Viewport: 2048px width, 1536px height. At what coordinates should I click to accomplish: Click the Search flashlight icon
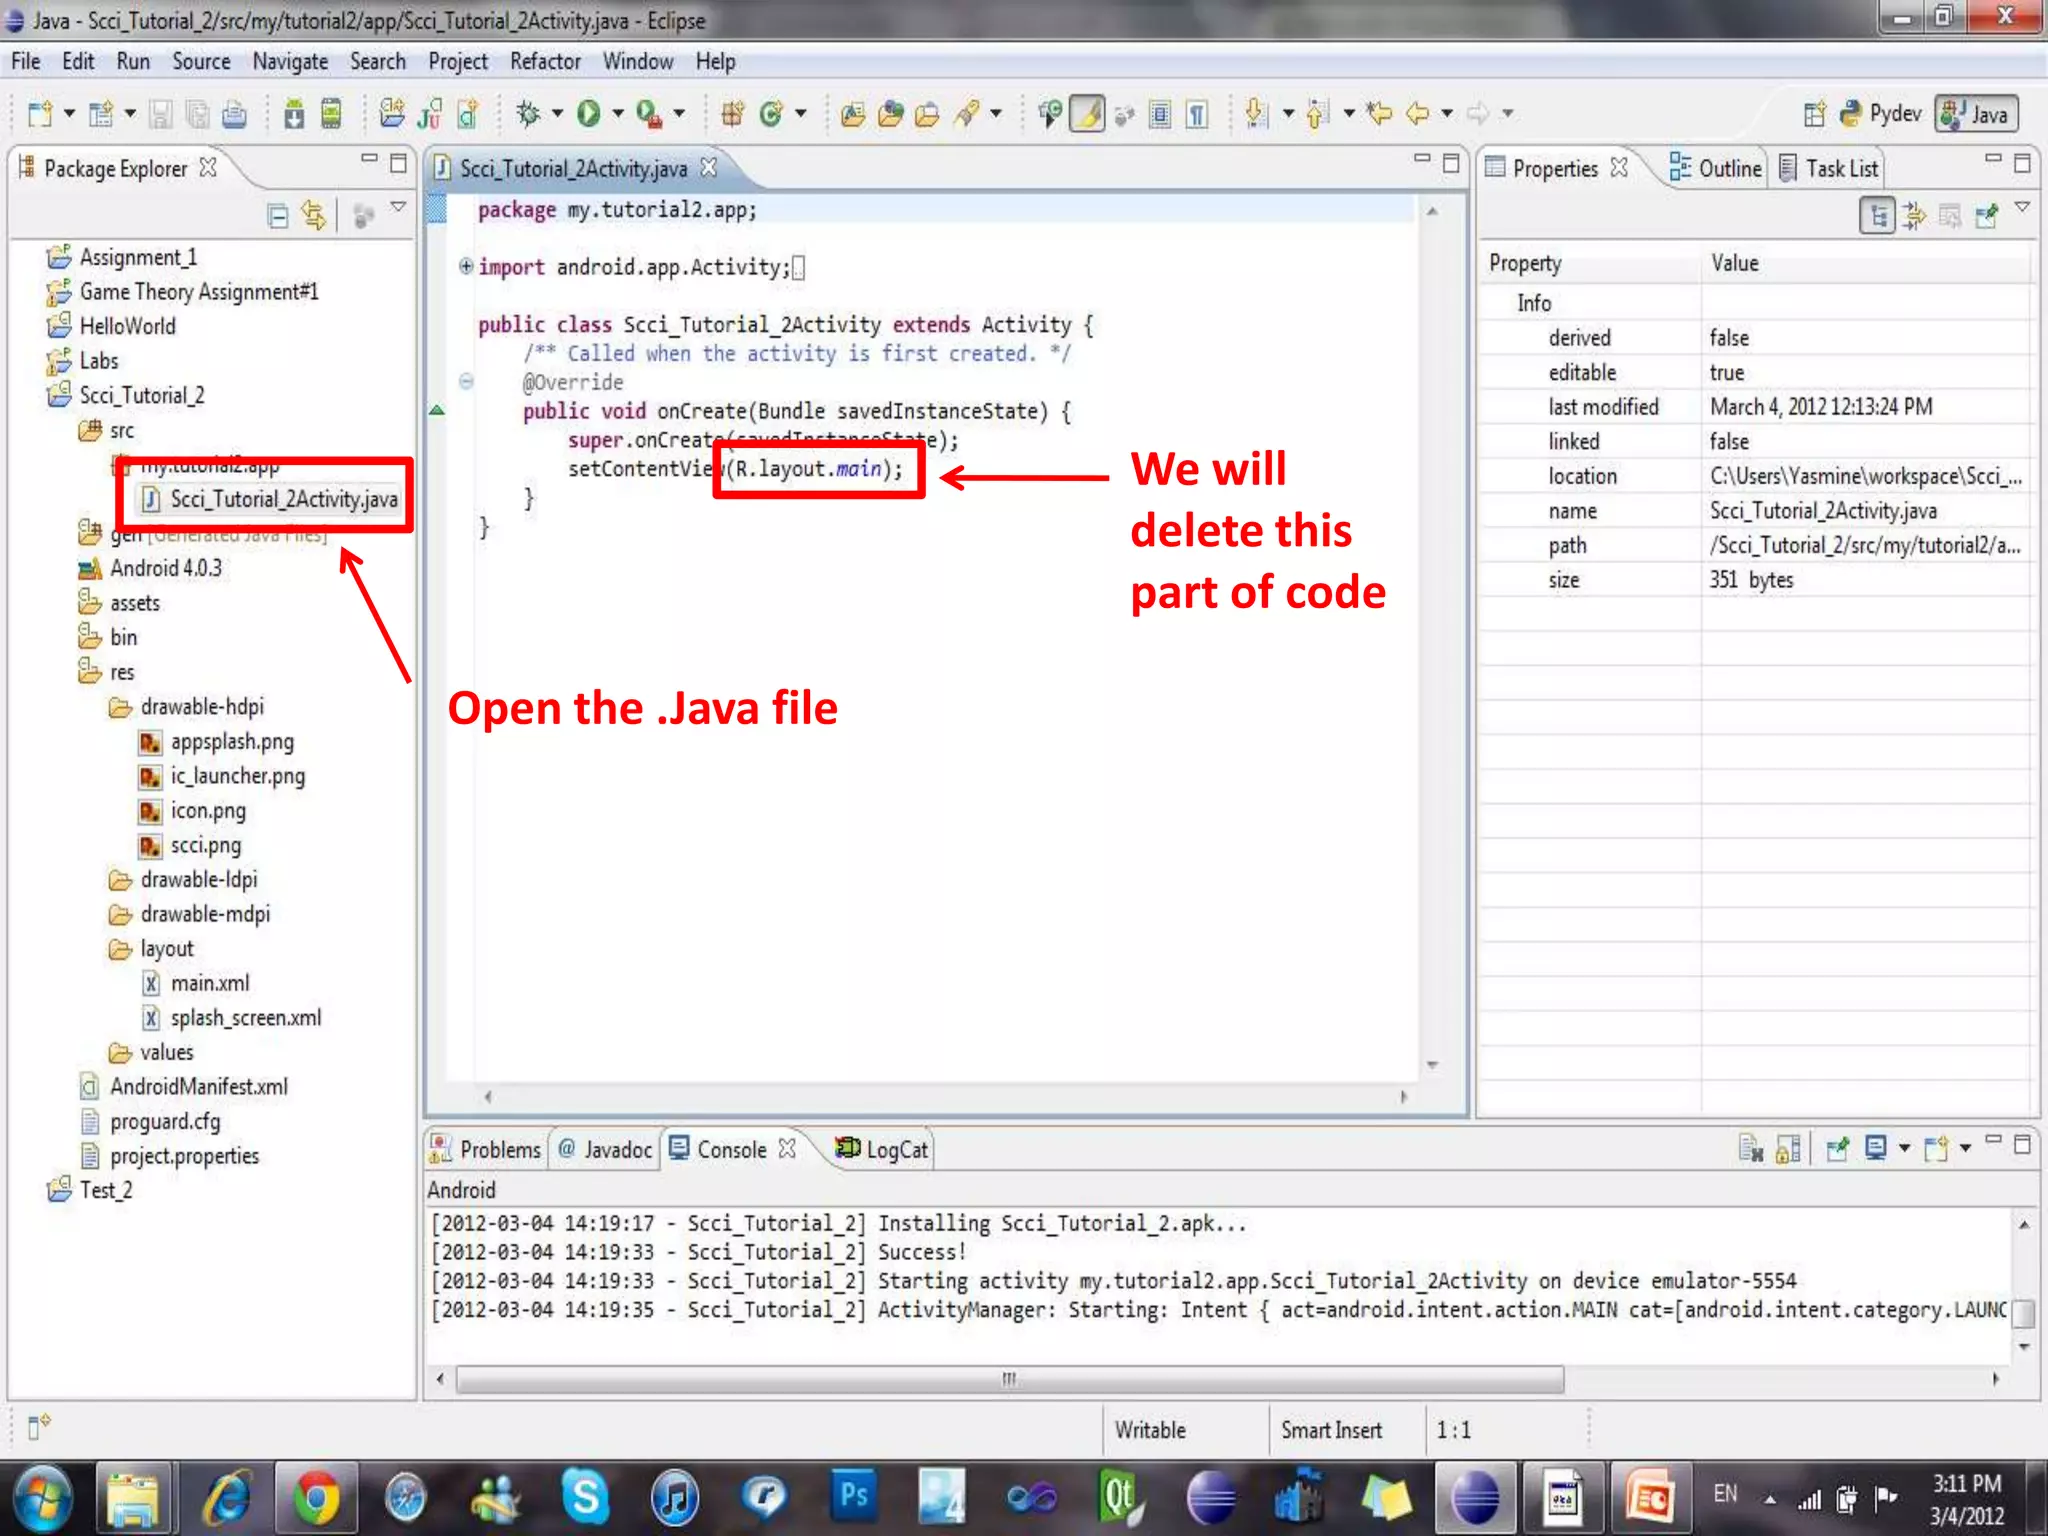coord(966,114)
